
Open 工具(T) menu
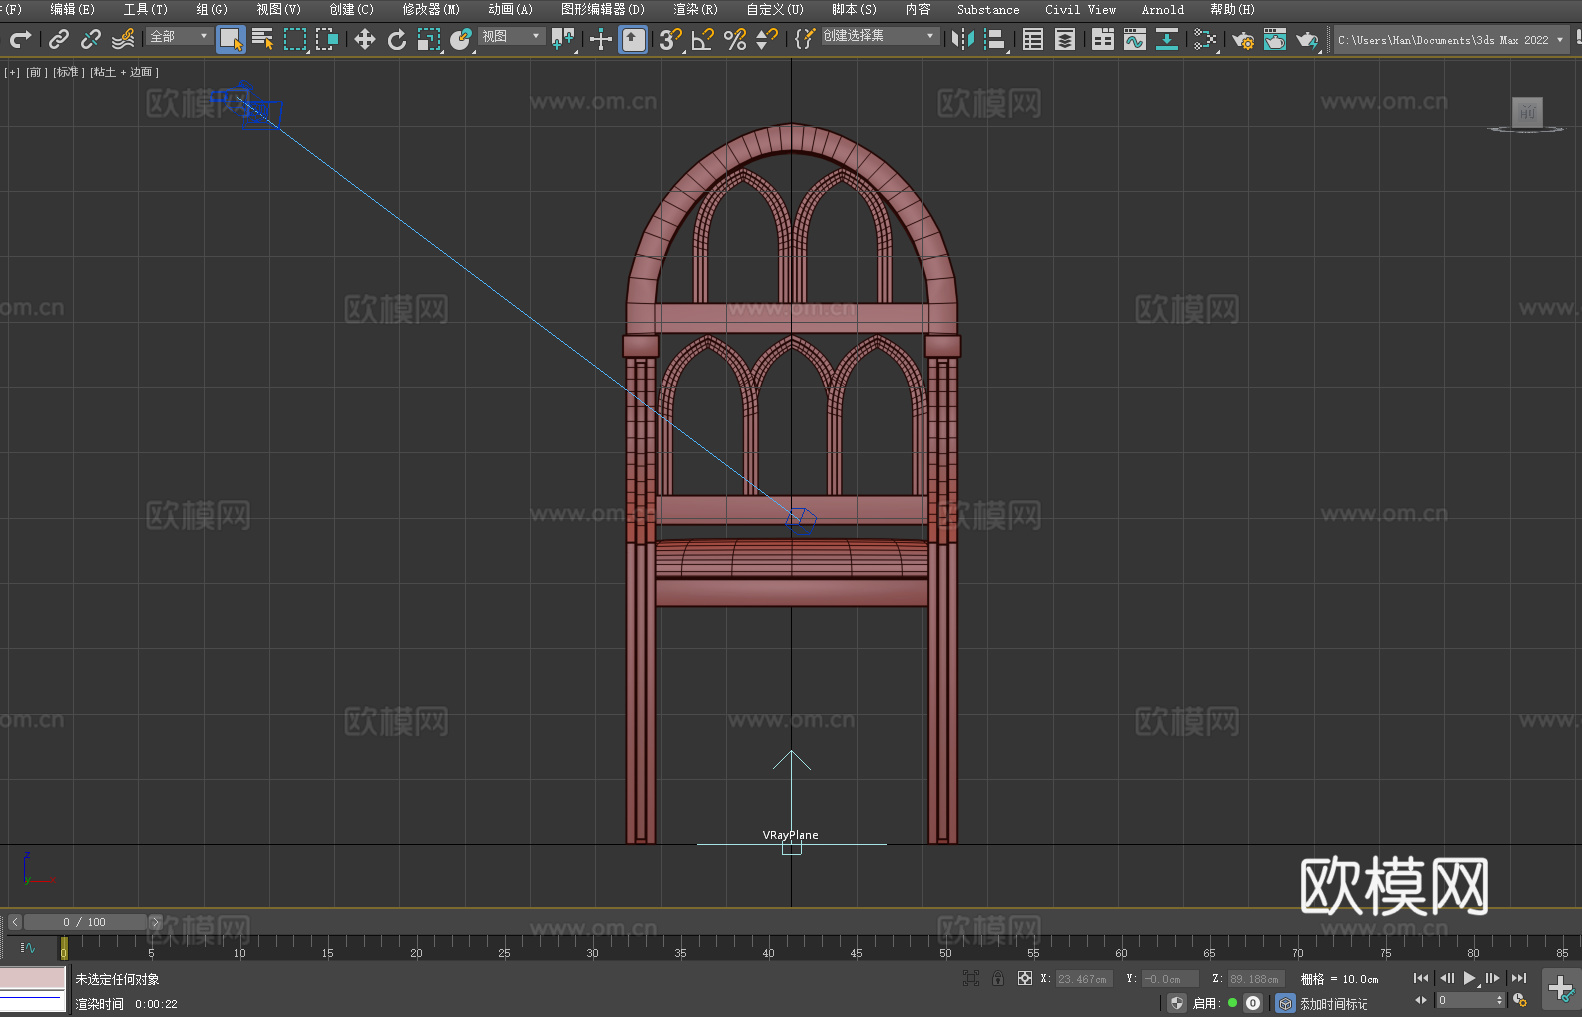click(145, 9)
